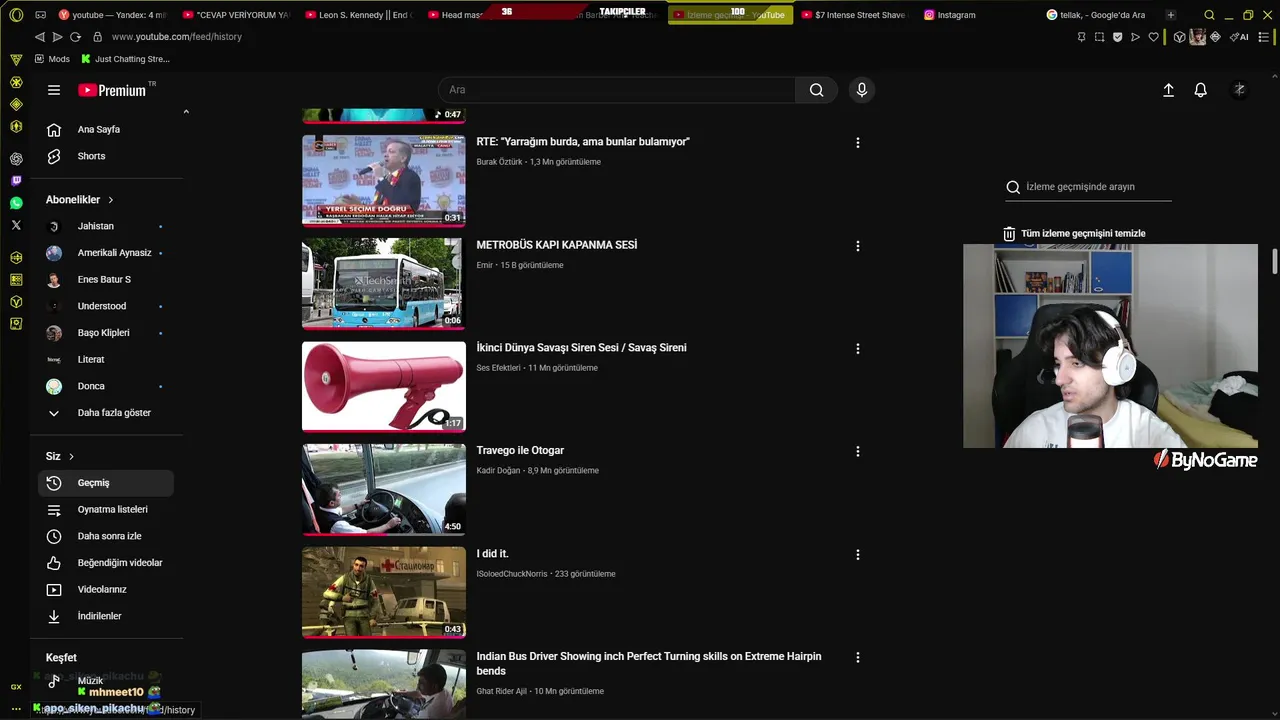
Task: Expand the 'Siz' section chevron
Action: point(71,457)
